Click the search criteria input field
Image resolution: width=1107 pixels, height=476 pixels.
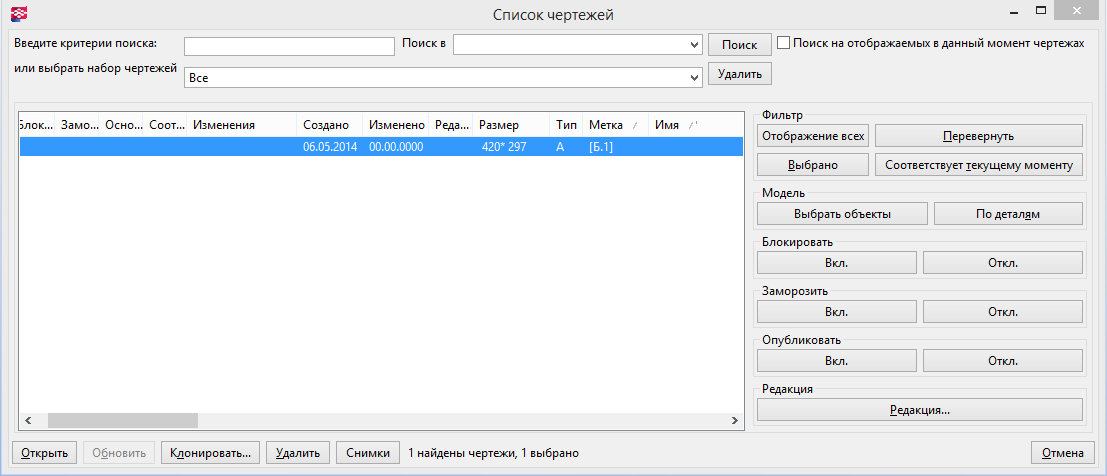coord(289,46)
